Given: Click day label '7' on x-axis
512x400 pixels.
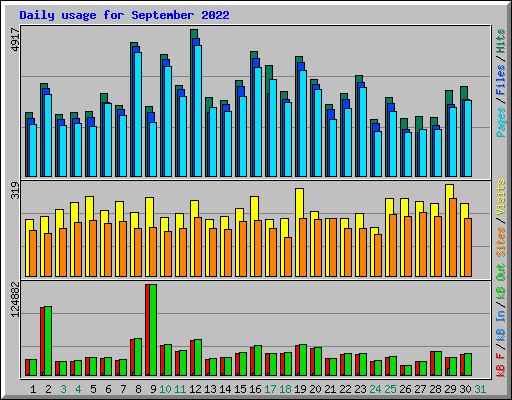Looking at the screenshot, I should pyautogui.click(x=123, y=389).
